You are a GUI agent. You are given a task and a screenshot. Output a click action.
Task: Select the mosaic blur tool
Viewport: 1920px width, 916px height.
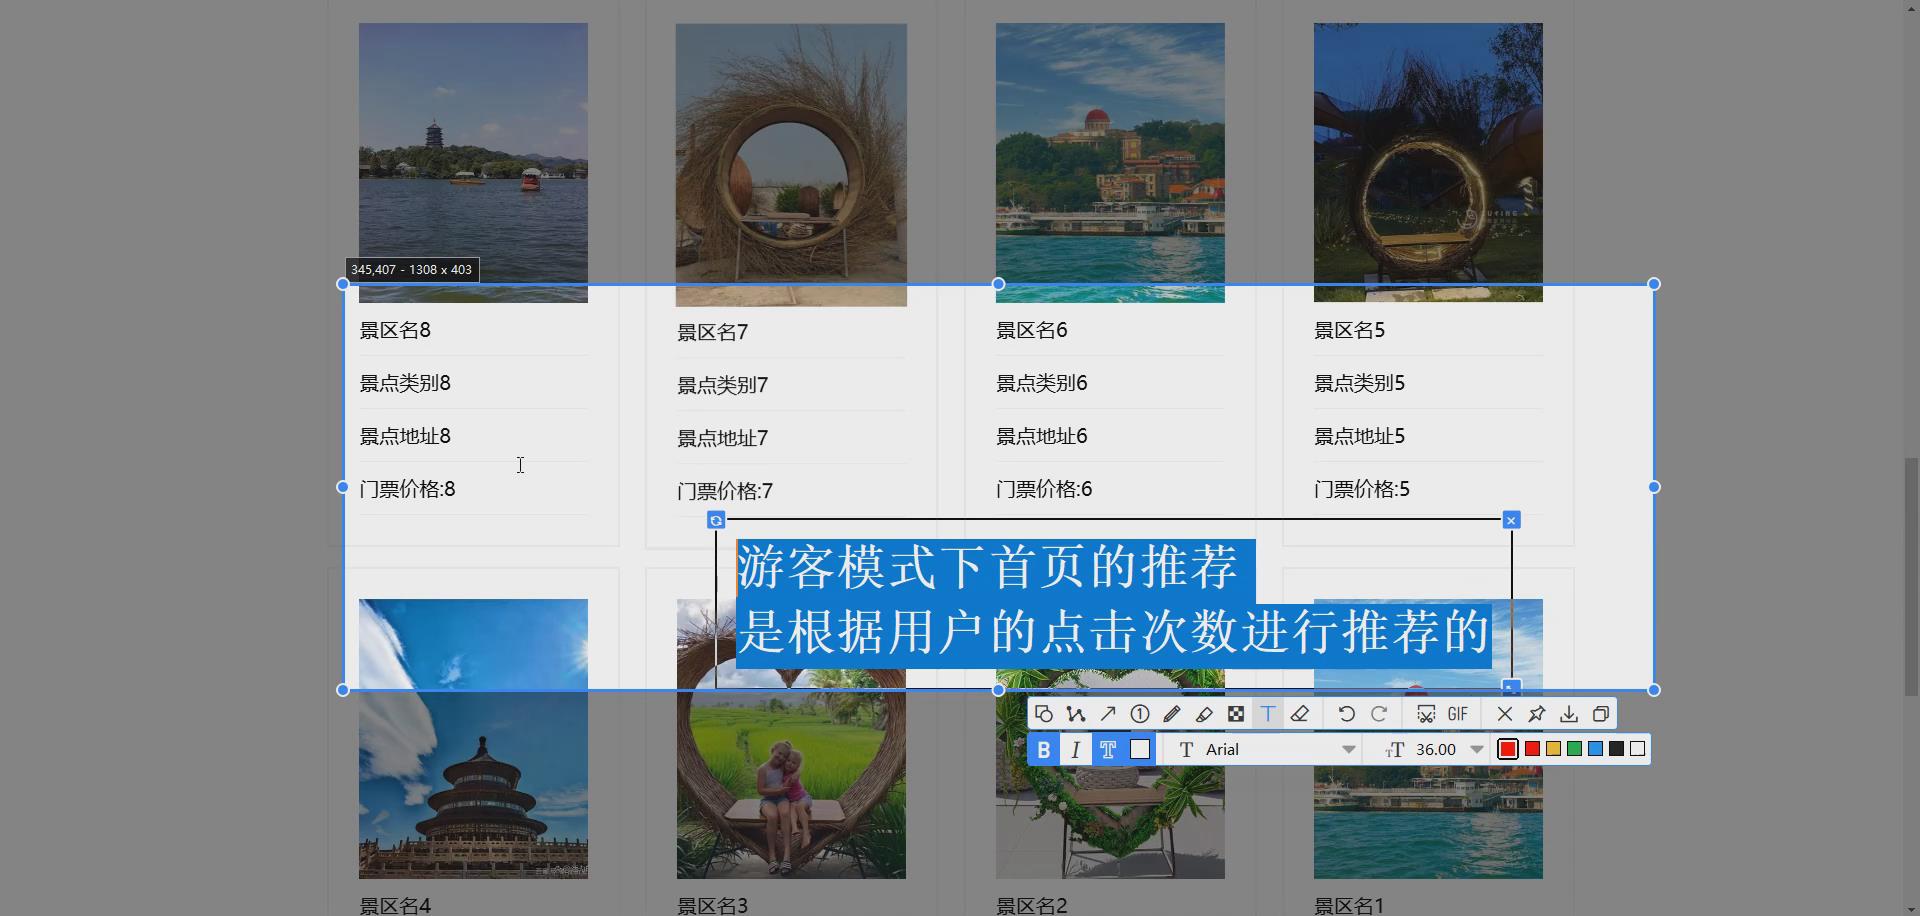coord(1236,714)
